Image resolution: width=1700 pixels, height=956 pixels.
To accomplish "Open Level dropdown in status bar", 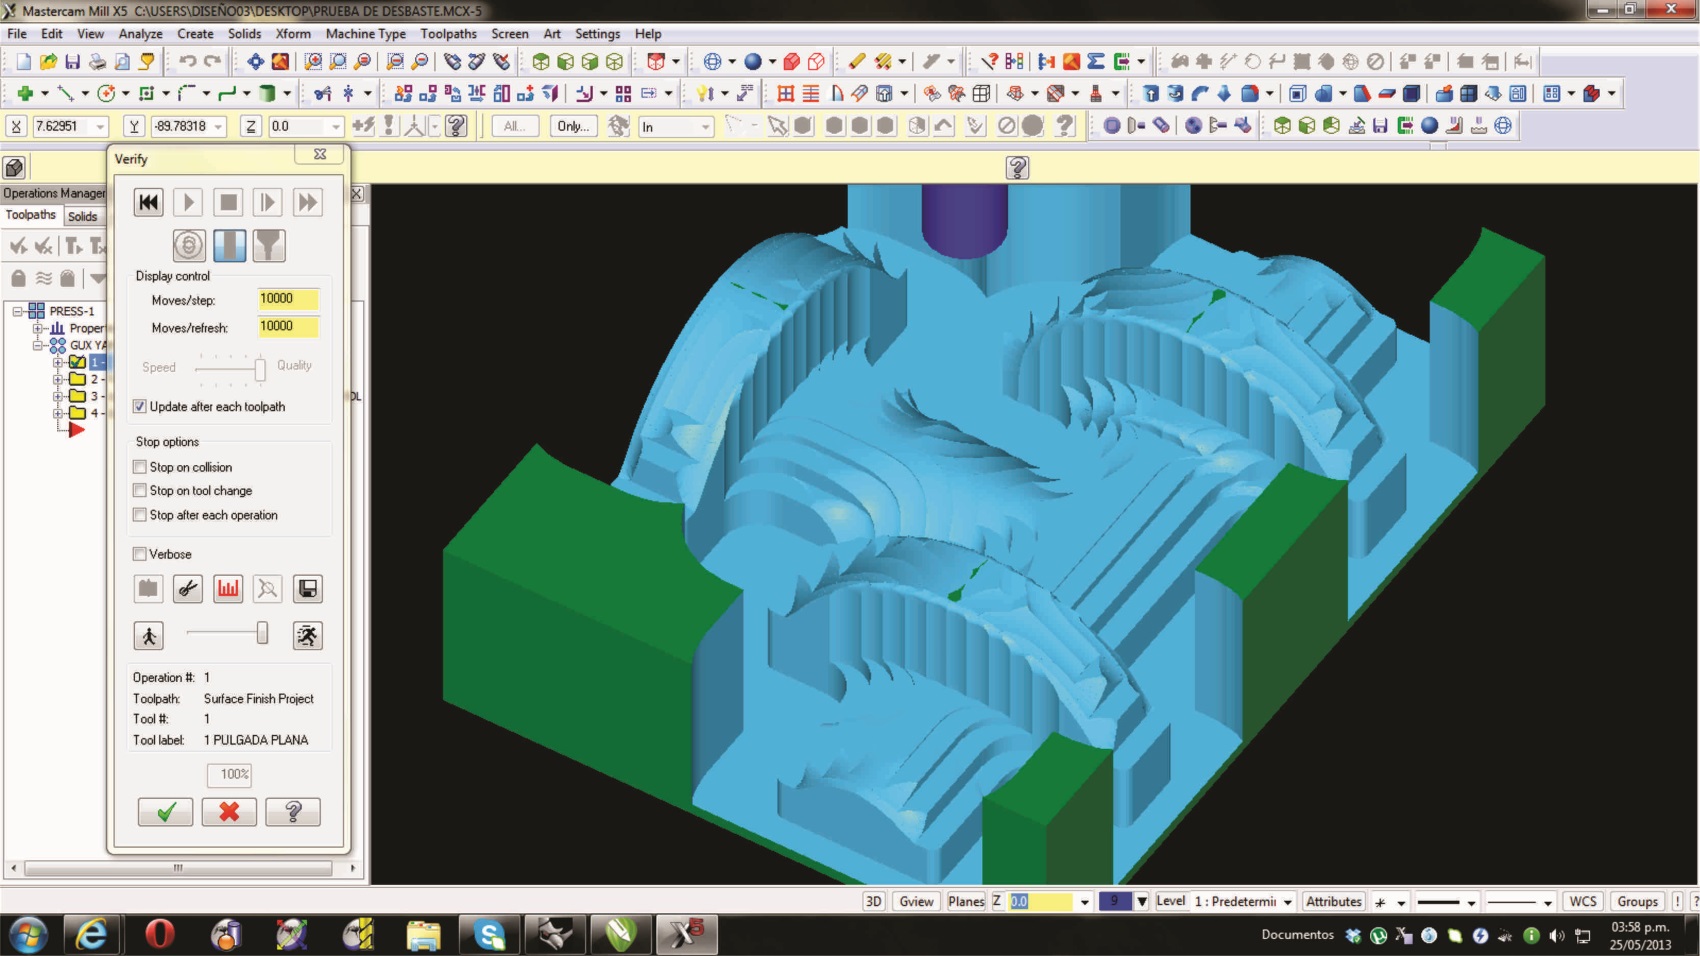I will coord(1288,902).
